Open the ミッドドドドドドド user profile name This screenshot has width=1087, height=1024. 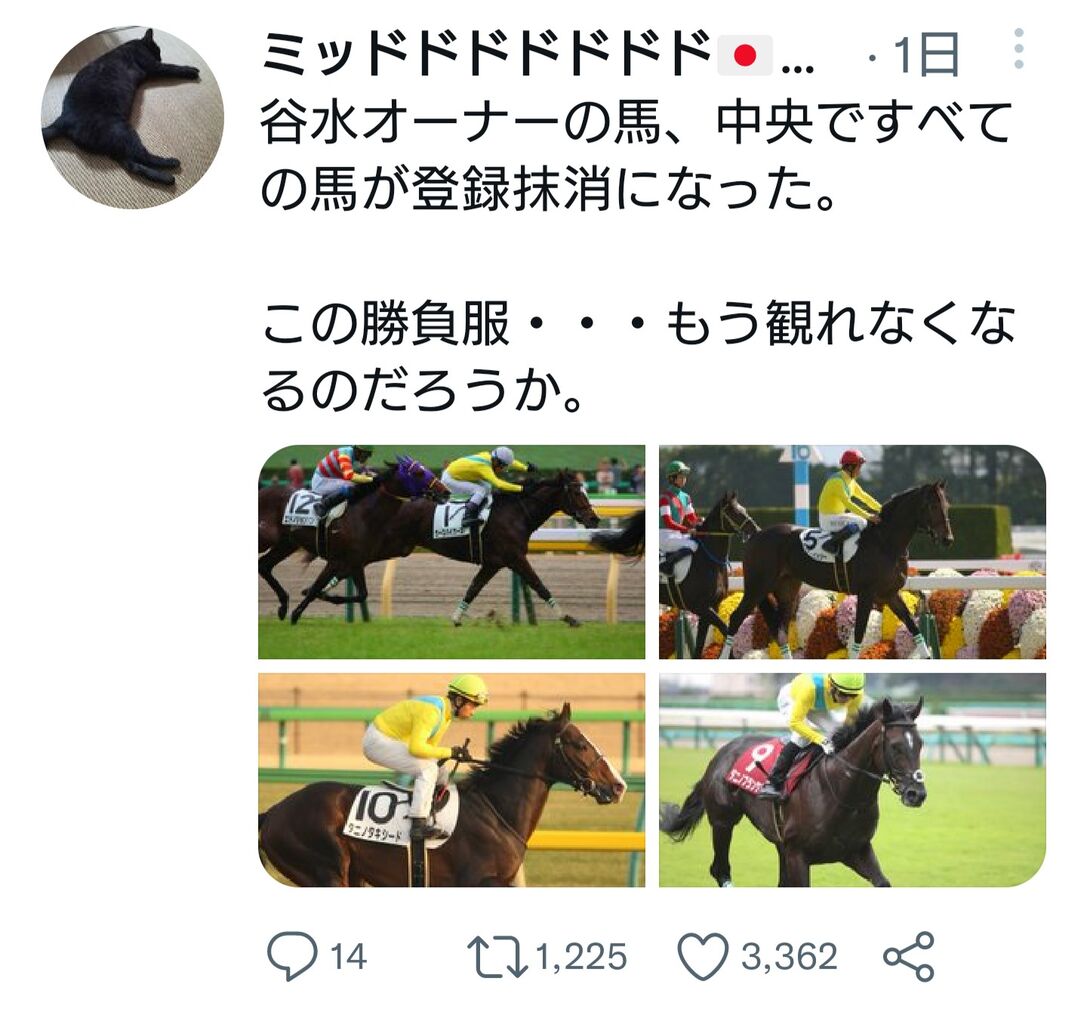487,54
